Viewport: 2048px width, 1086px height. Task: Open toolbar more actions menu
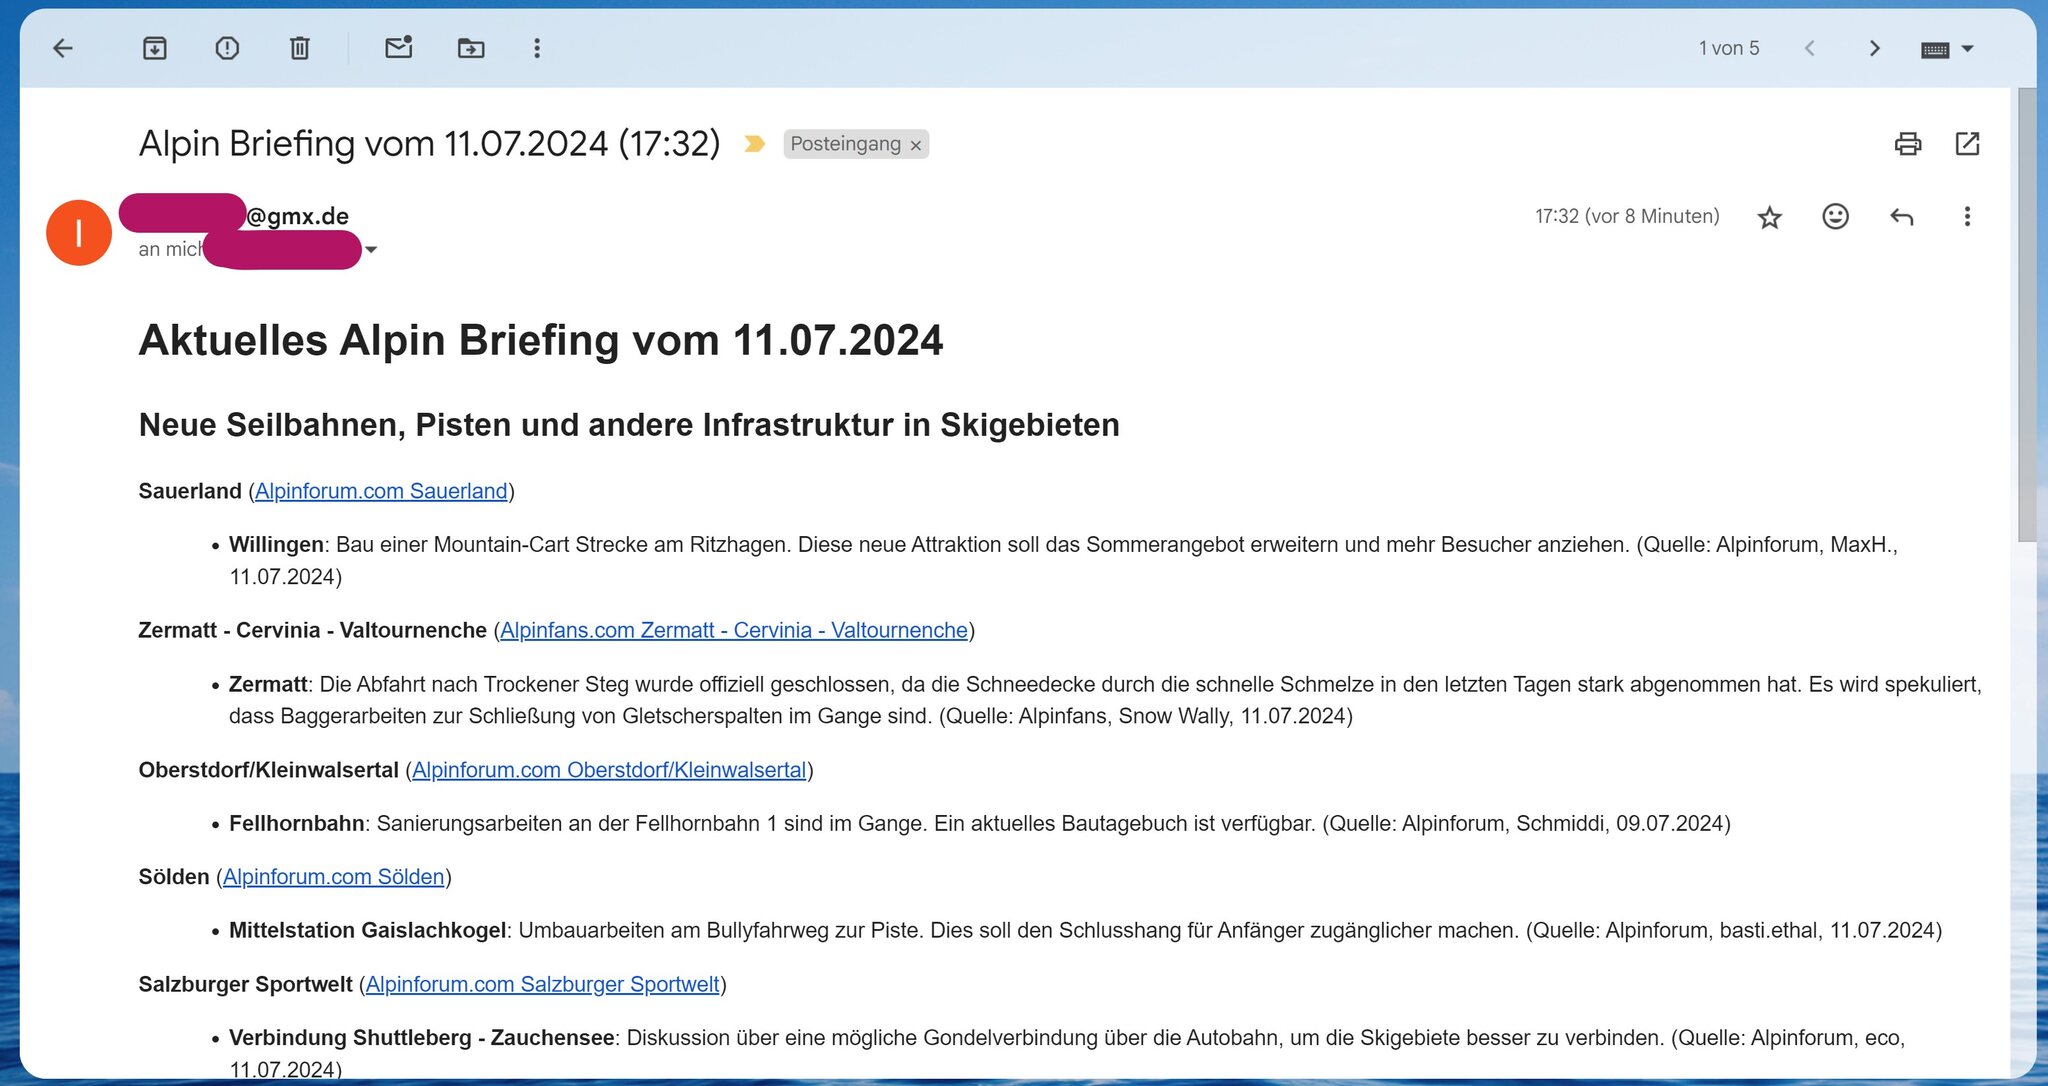click(x=537, y=48)
